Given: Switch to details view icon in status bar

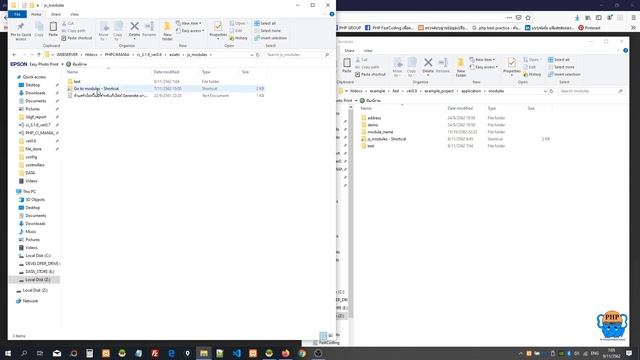Looking at the screenshot, I should pos(323,336).
